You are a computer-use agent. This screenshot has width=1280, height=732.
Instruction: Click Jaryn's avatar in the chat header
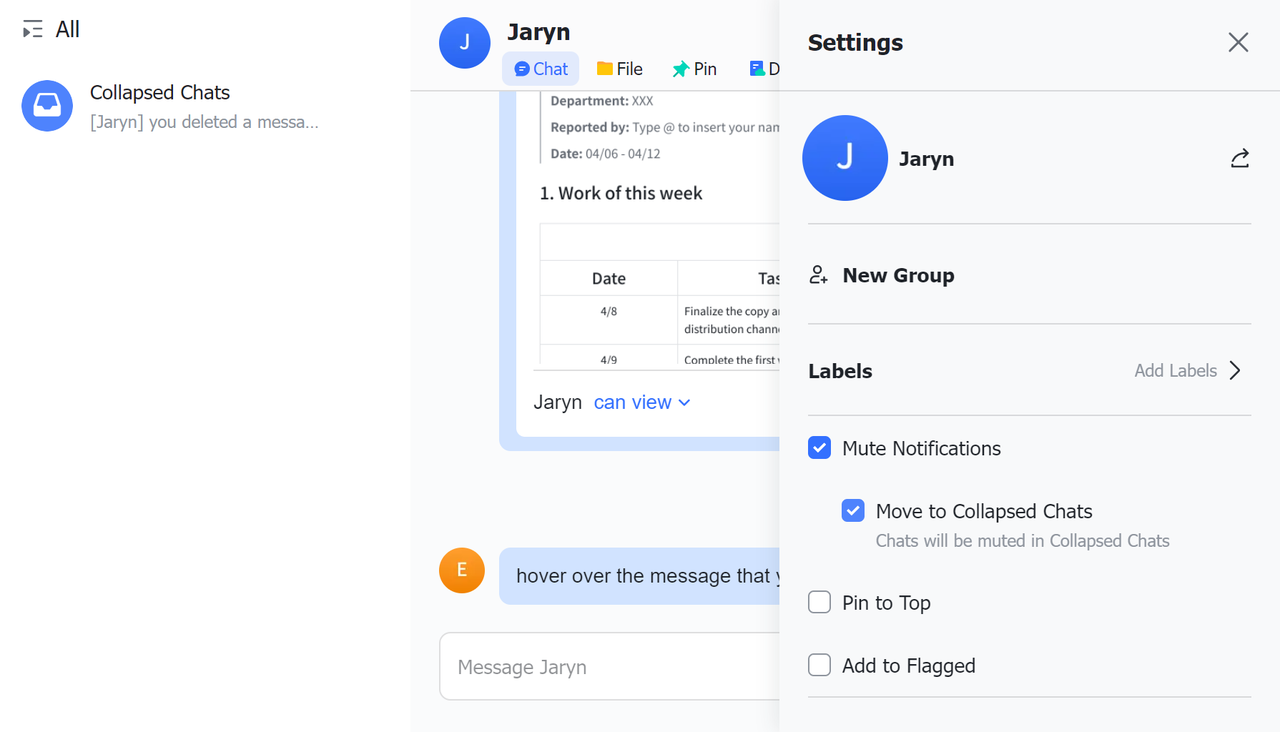[464, 43]
